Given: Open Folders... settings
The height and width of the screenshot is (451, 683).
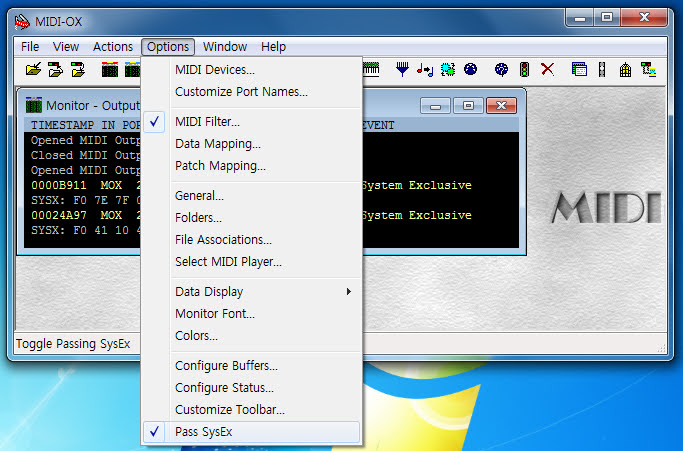Looking at the screenshot, I should coord(251,217).
